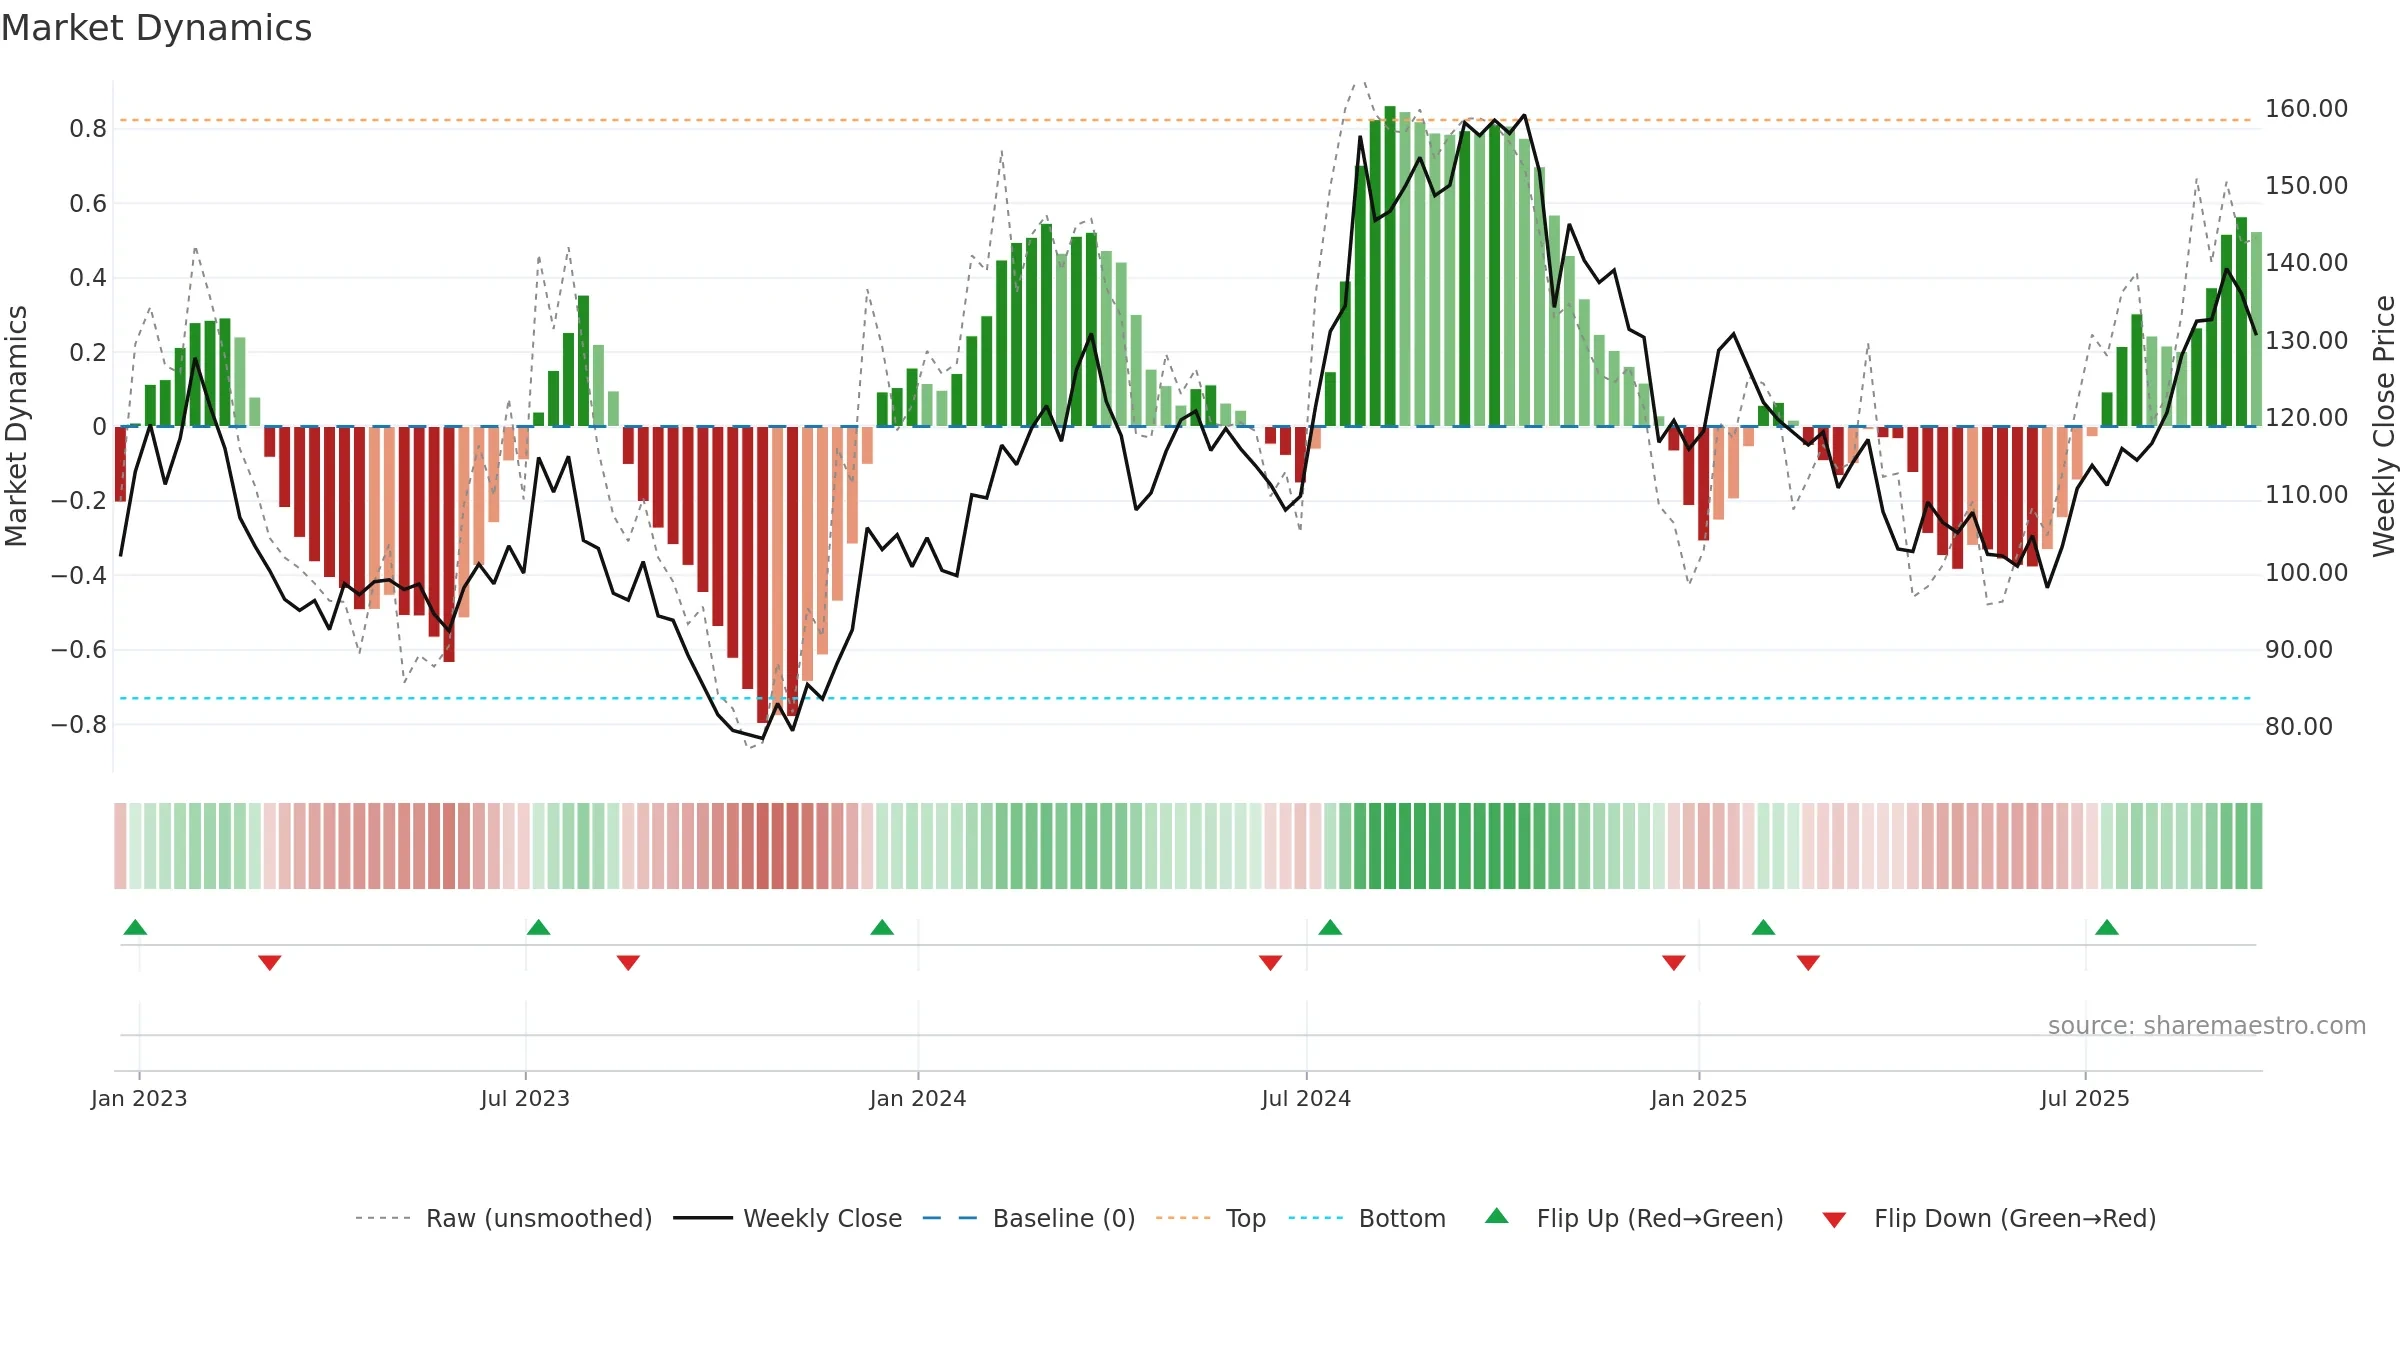Image resolution: width=2400 pixels, height=1350 pixels.
Task: Click the 80.00 price tick on the right axis
Action: pyautogui.click(x=2299, y=727)
